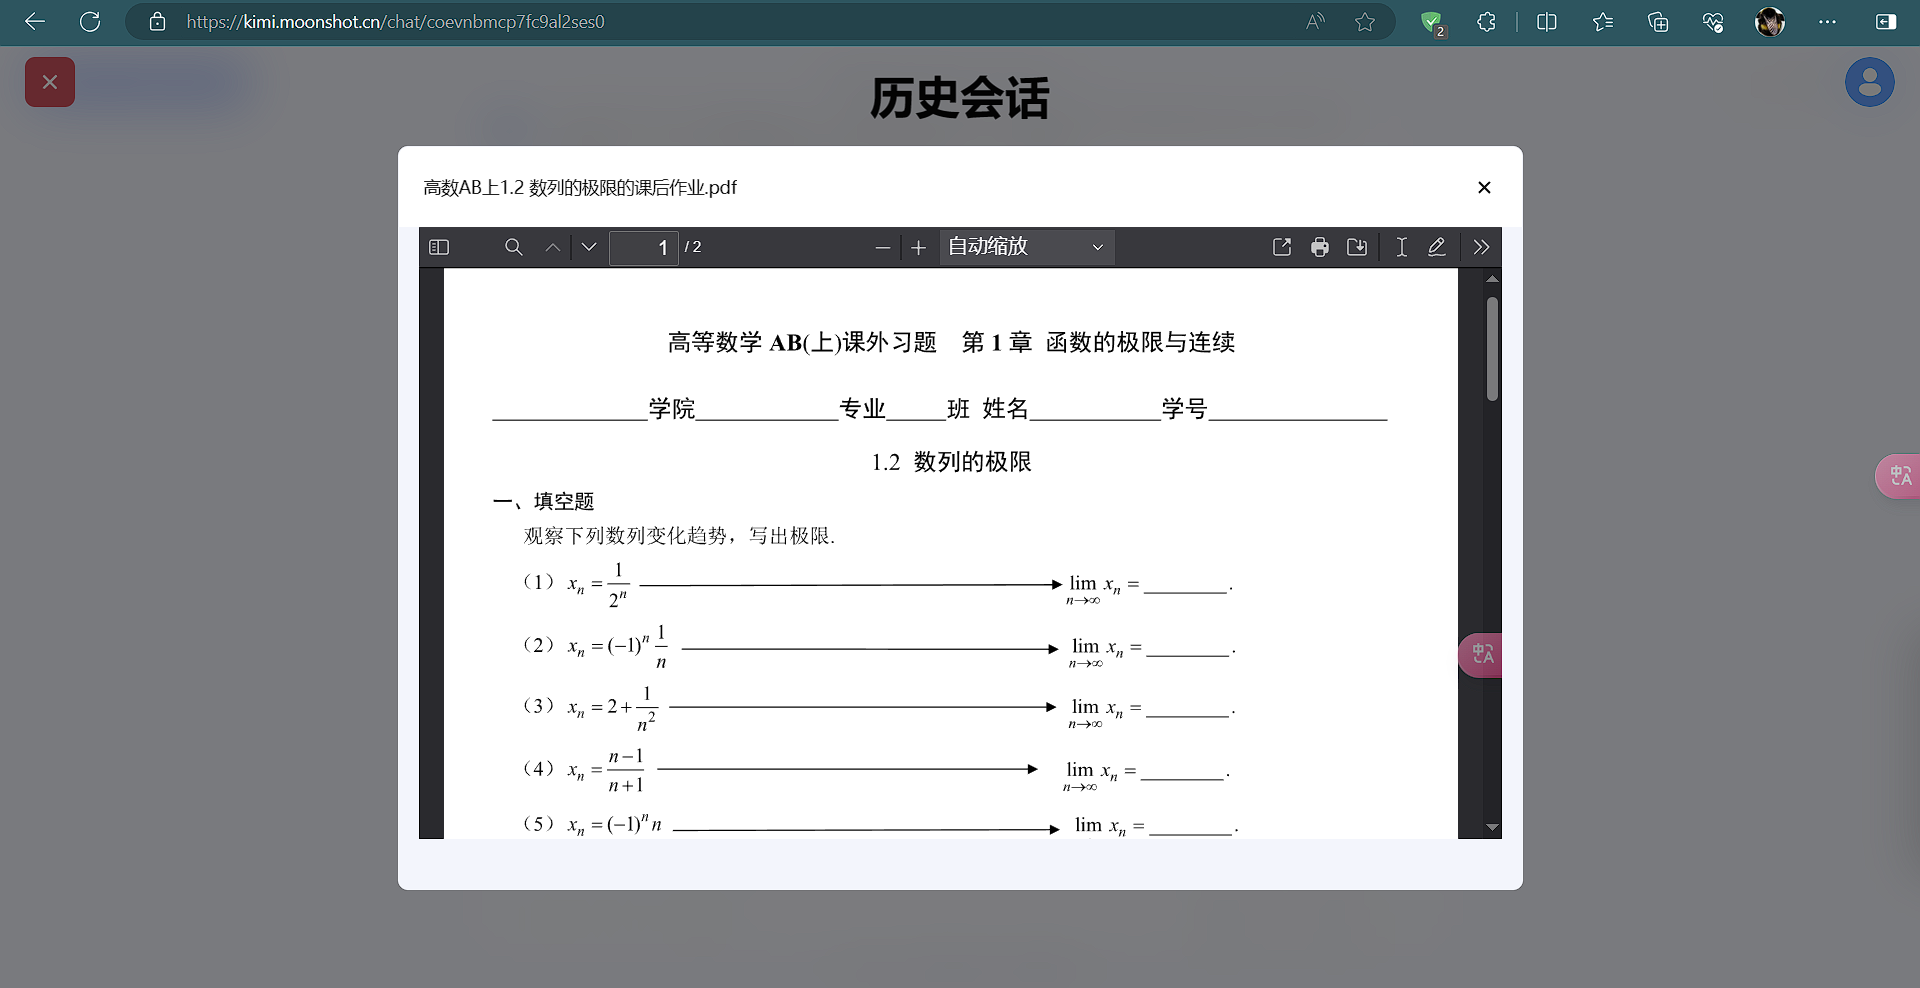Click the PDF vertical scrollbar thumb
Viewport: 1920px width, 988px height.
[x=1492, y=349]
